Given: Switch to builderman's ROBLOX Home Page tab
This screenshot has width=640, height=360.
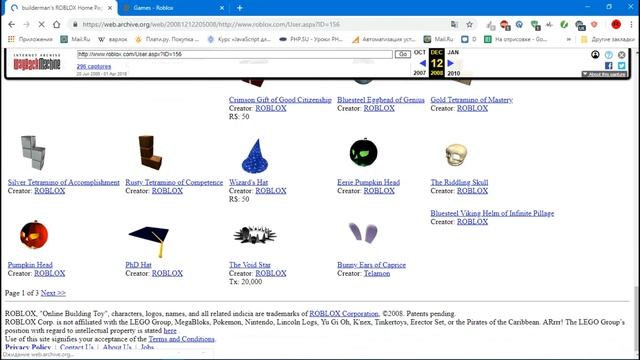Looking at the screenshot, I should tap(60, 8).
